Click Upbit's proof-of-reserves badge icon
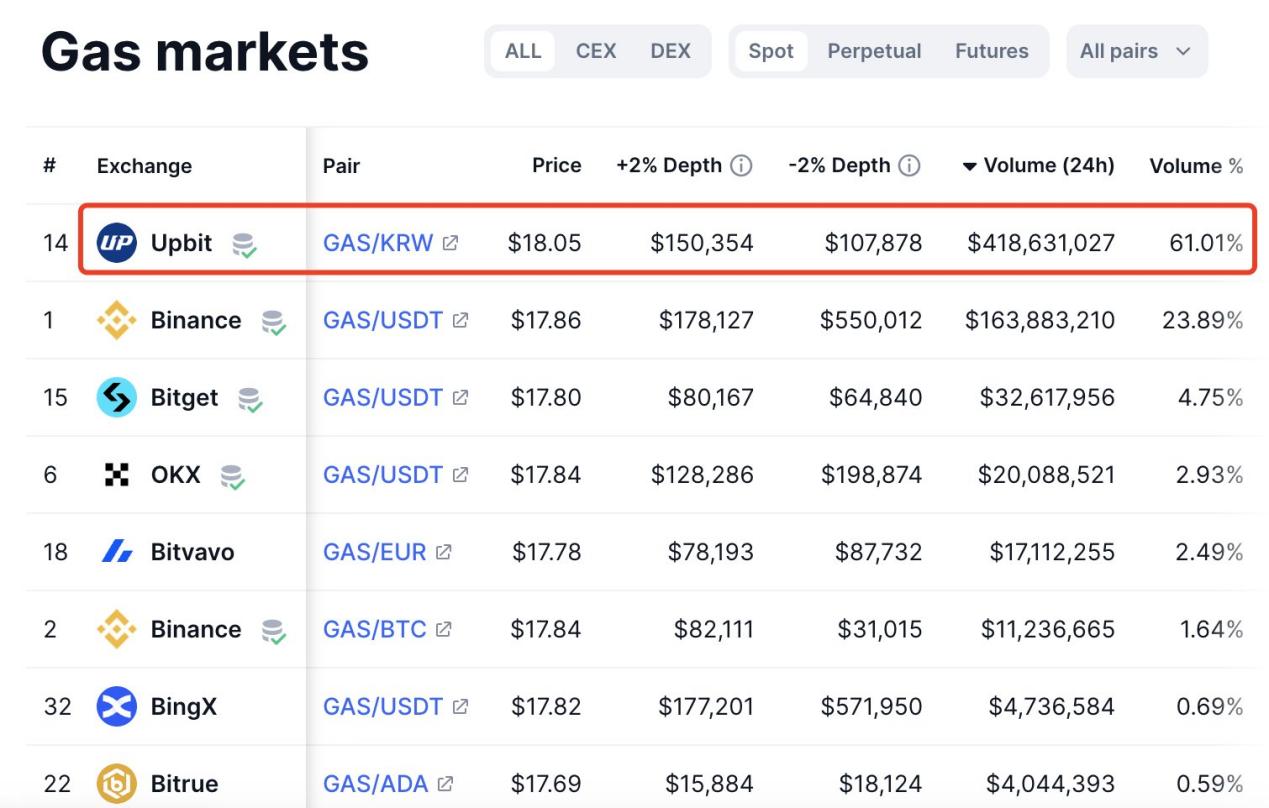Viewport: 1269px width, 808px height. (x=243, y=244)
